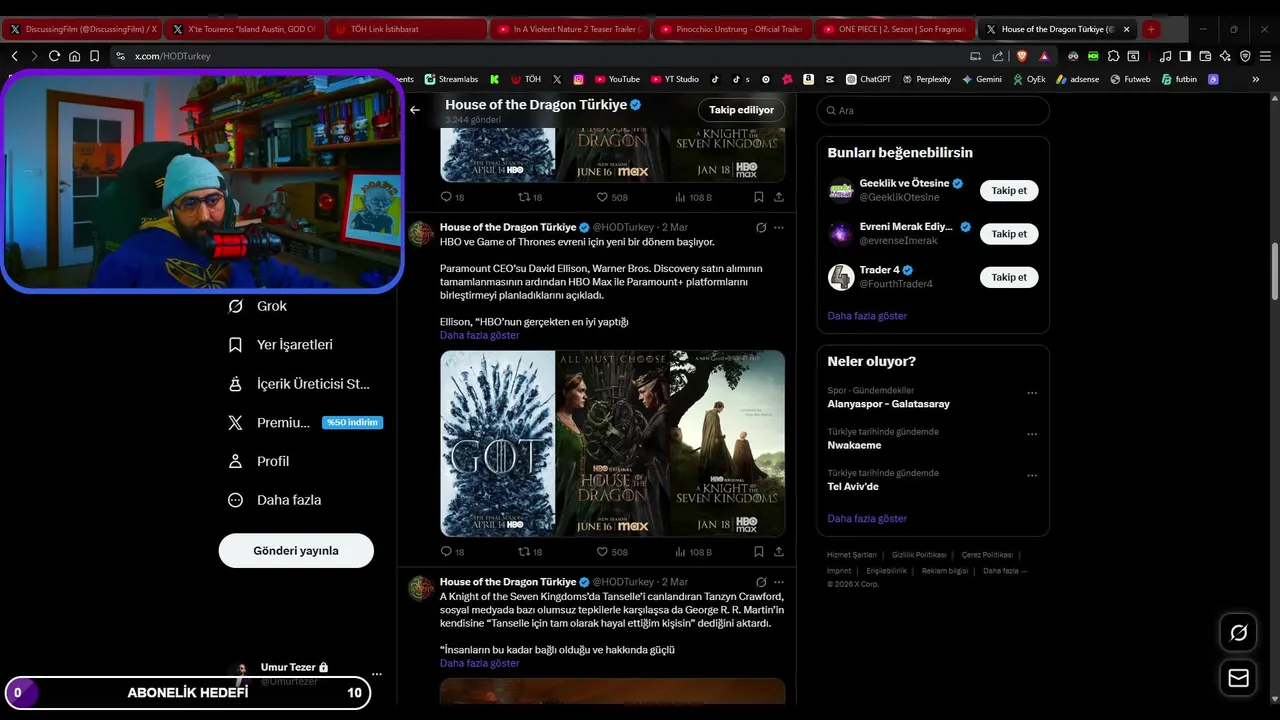The width and height of the screenshot is (1280, 720).
Task: Switch to Pinocchio: Unstrung trailer tab
Action: [732, 29]
